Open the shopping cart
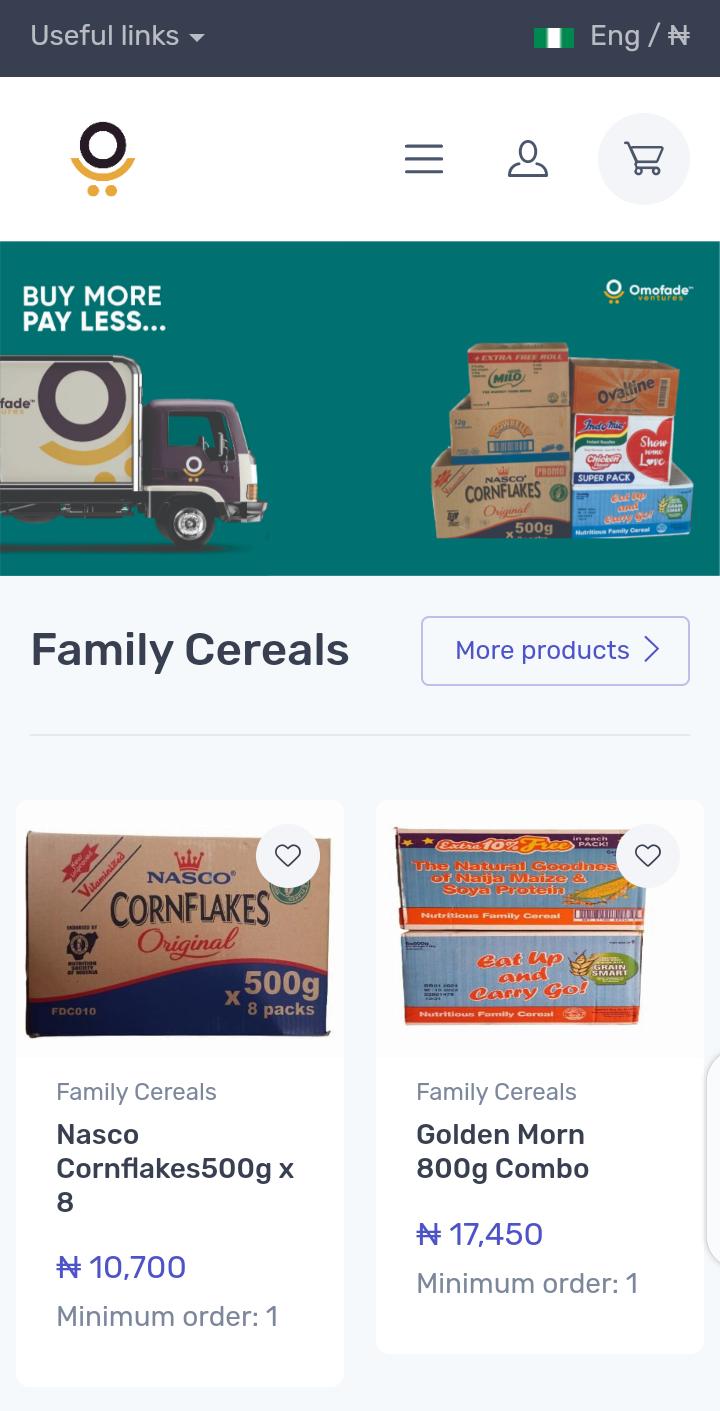 click(x=644, y=159)
